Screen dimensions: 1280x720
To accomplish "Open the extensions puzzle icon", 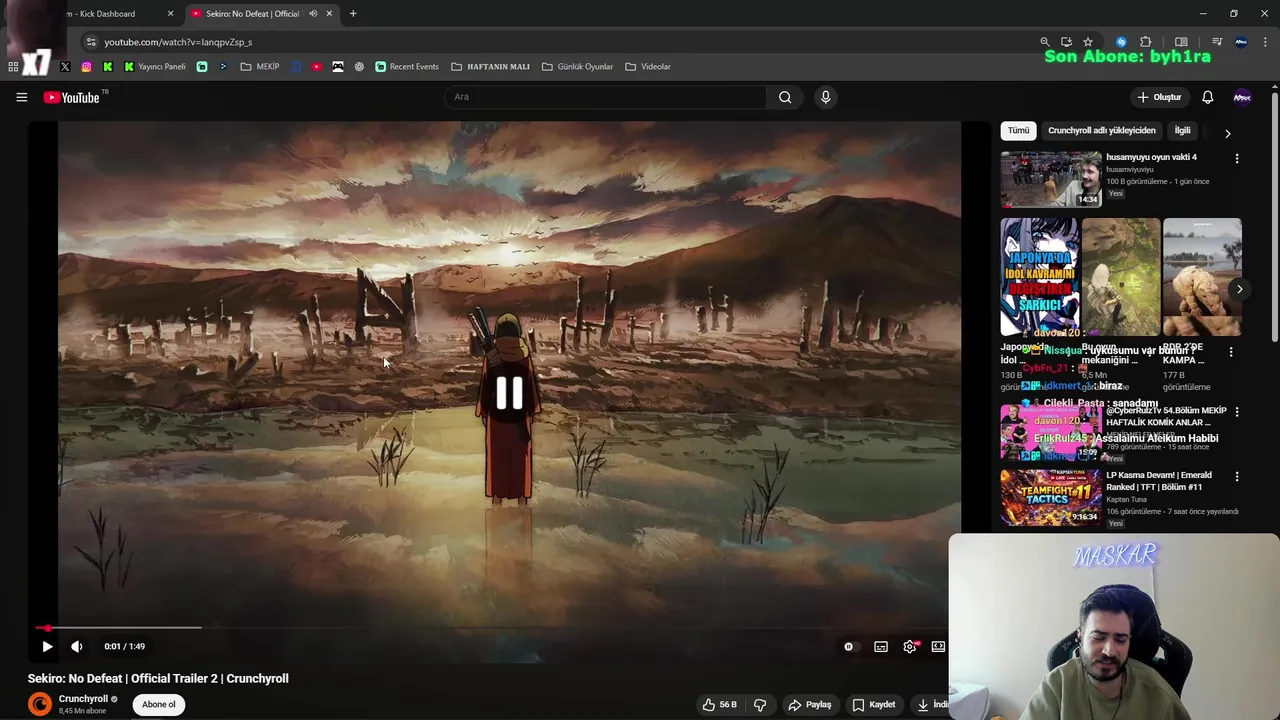I will click(1146, 42).
